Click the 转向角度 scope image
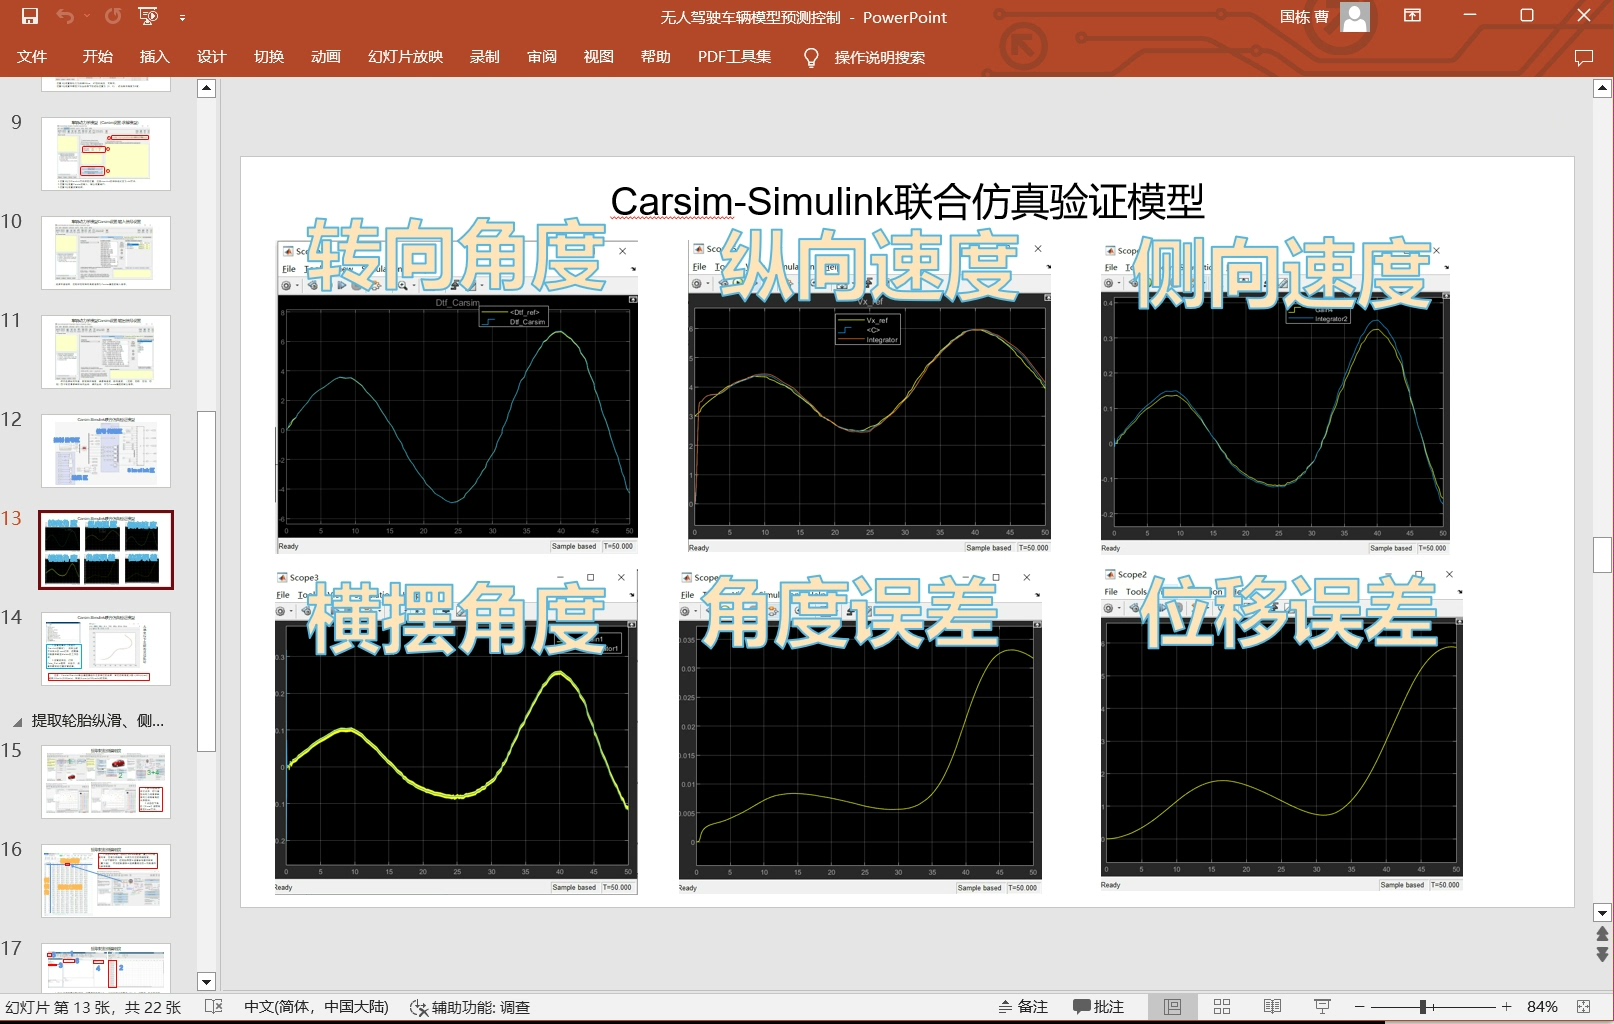 click(458, 397)
